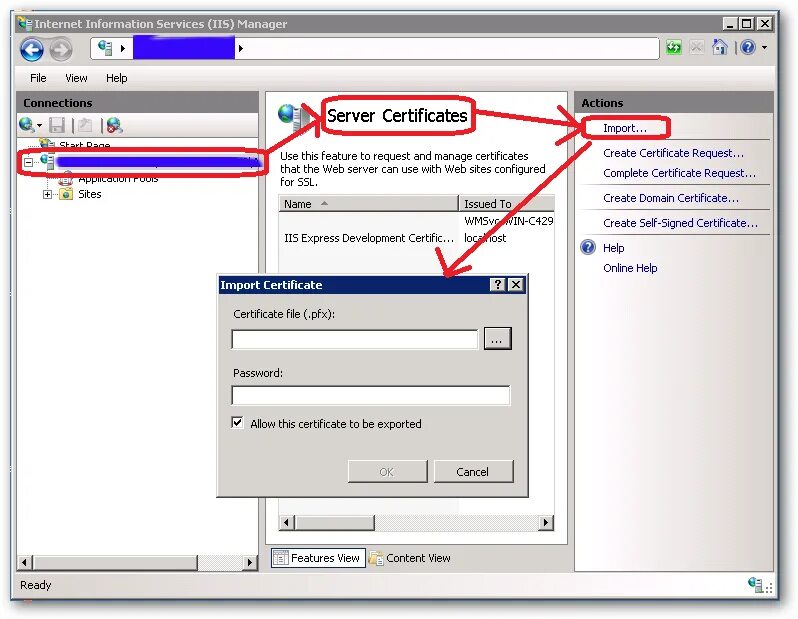This screenshot has height=619, width=798.
Task: Collapse the server node in Connections tree
Action: [x=28, y=162]
